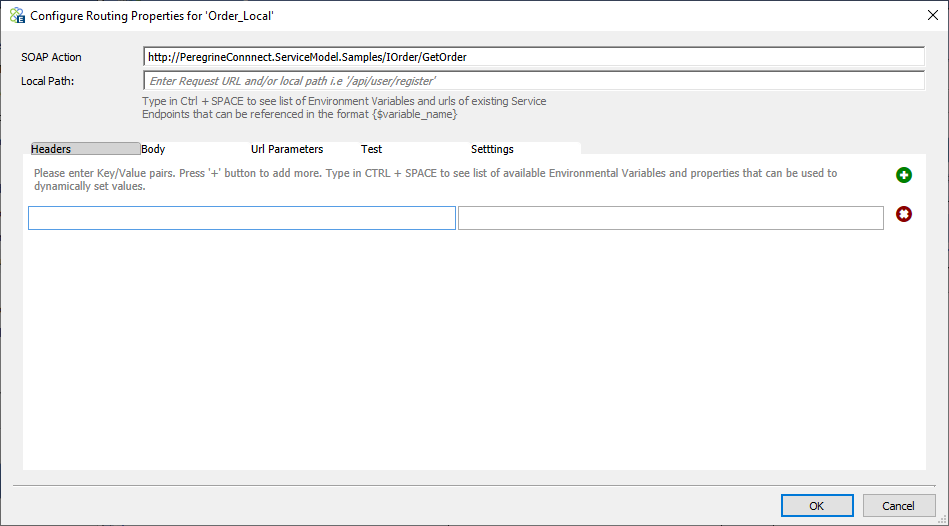Click the SOAP Action label
This screenshot has height=526, width=949.
[51, 57]
